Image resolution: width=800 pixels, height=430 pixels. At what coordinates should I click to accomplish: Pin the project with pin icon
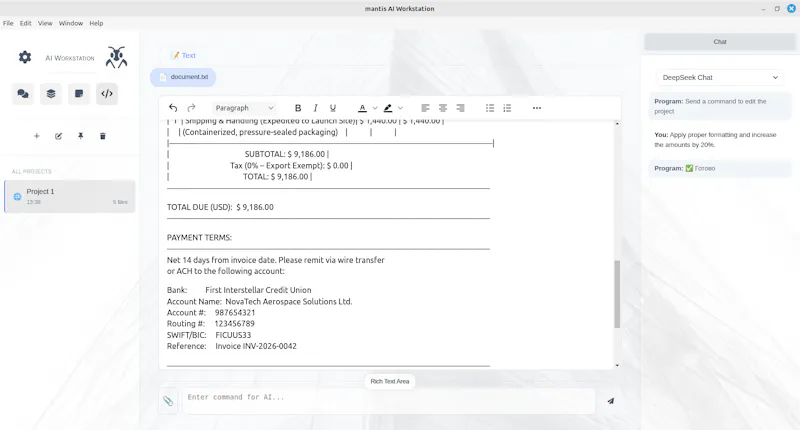(81, 136)
